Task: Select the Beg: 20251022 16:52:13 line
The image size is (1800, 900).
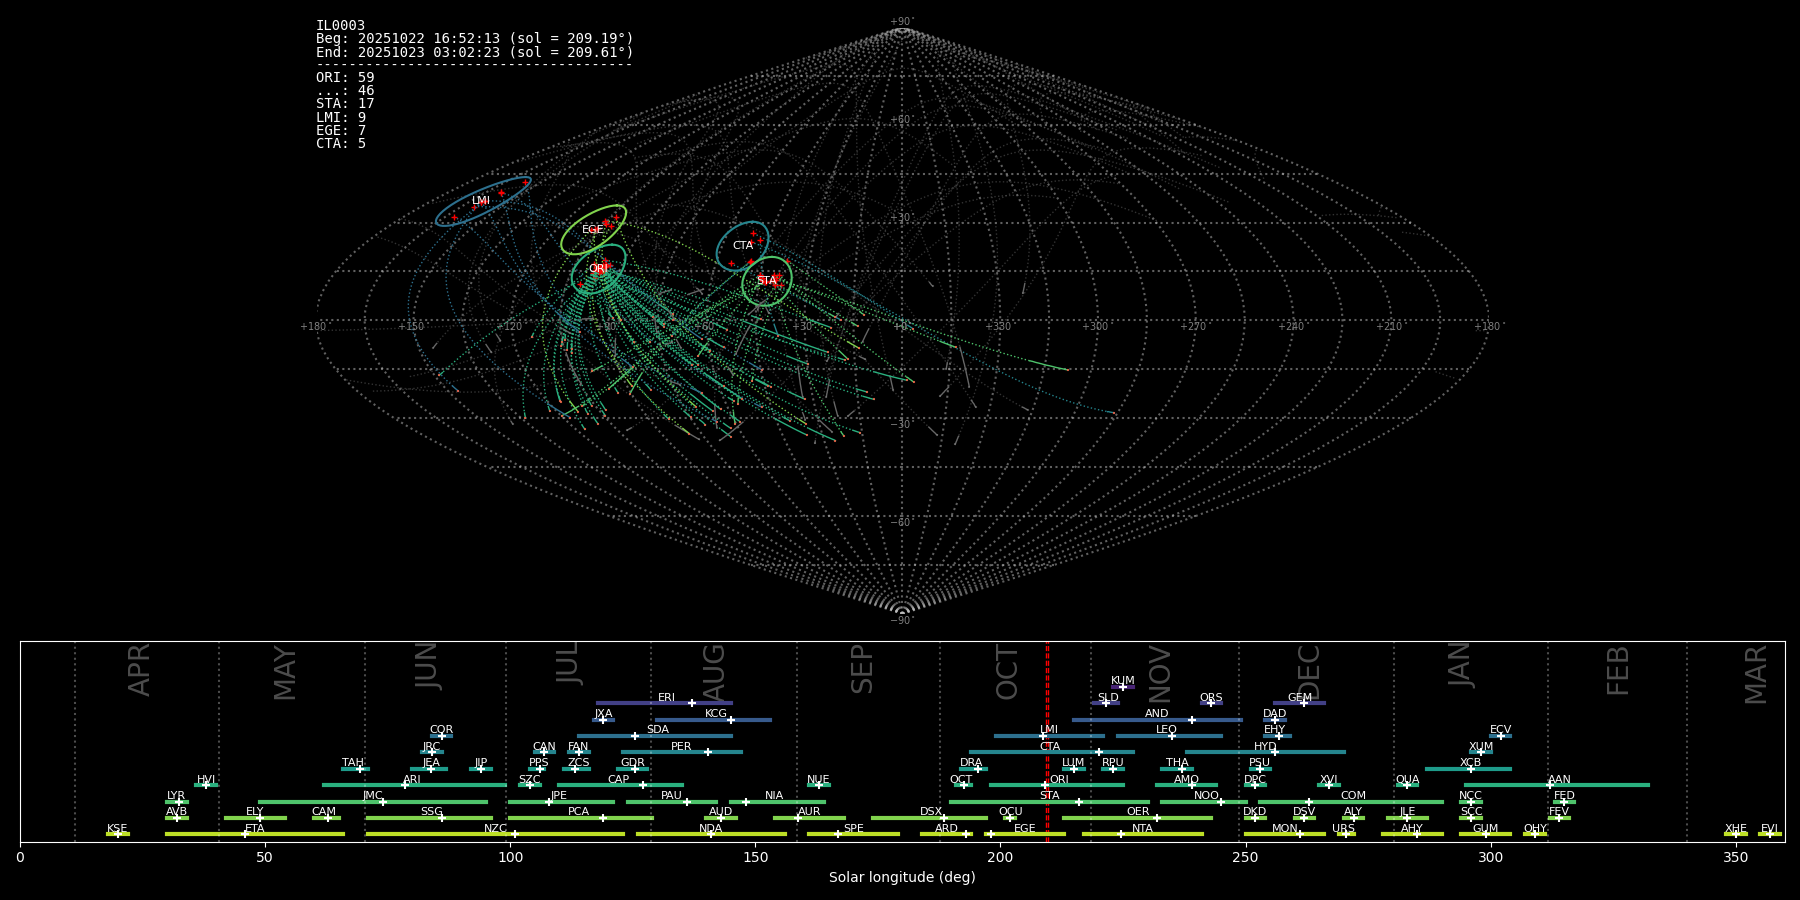Action: click(475, 39)
